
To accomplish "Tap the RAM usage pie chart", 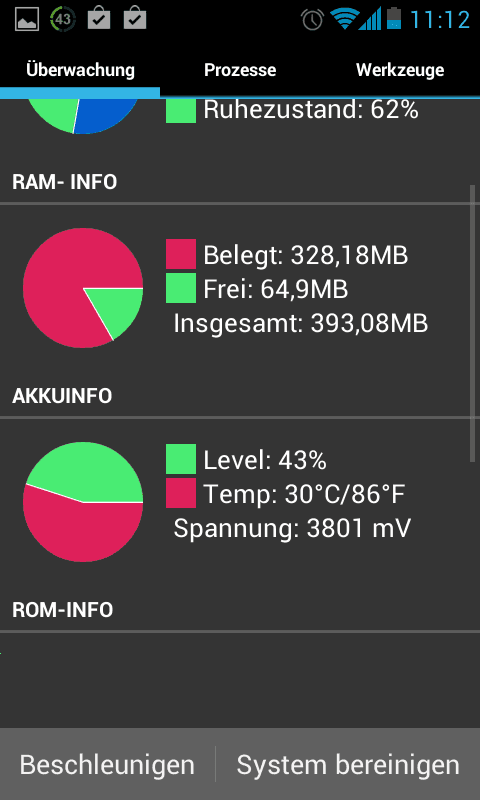I will pos(83,288).
